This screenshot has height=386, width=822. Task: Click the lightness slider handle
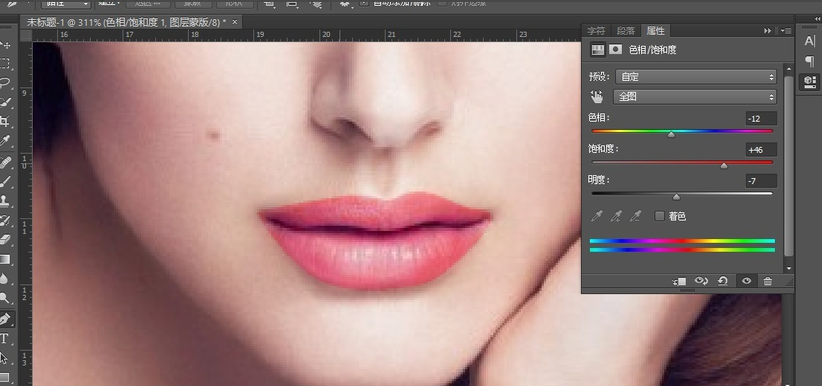point(676,197)
